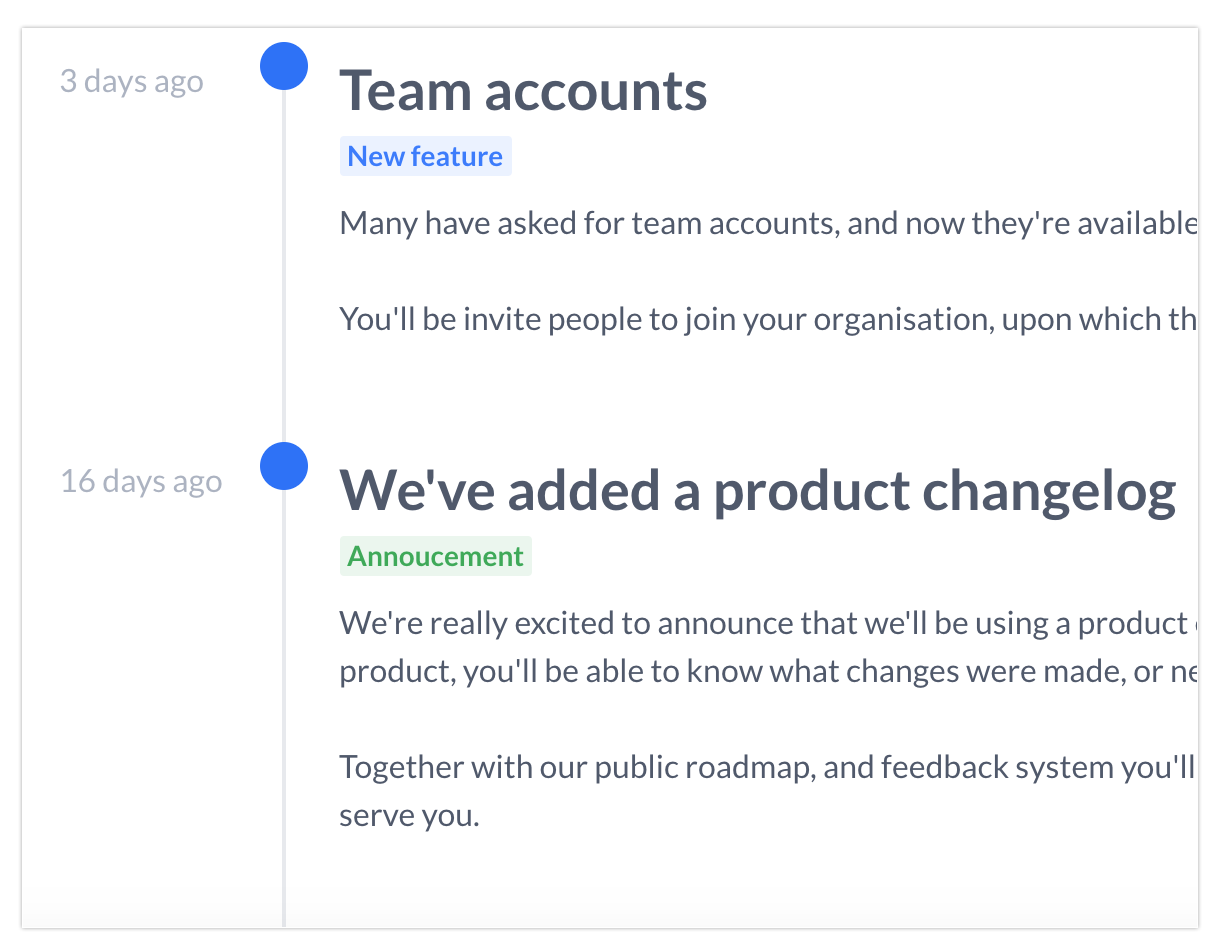
Task: Click the "serve you." closing text
Action: click(409, 815)
